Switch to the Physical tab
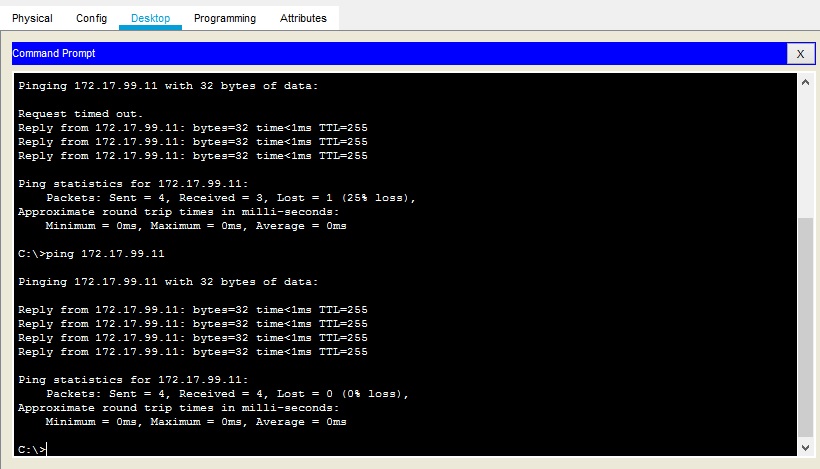 (x=32, y=18)
